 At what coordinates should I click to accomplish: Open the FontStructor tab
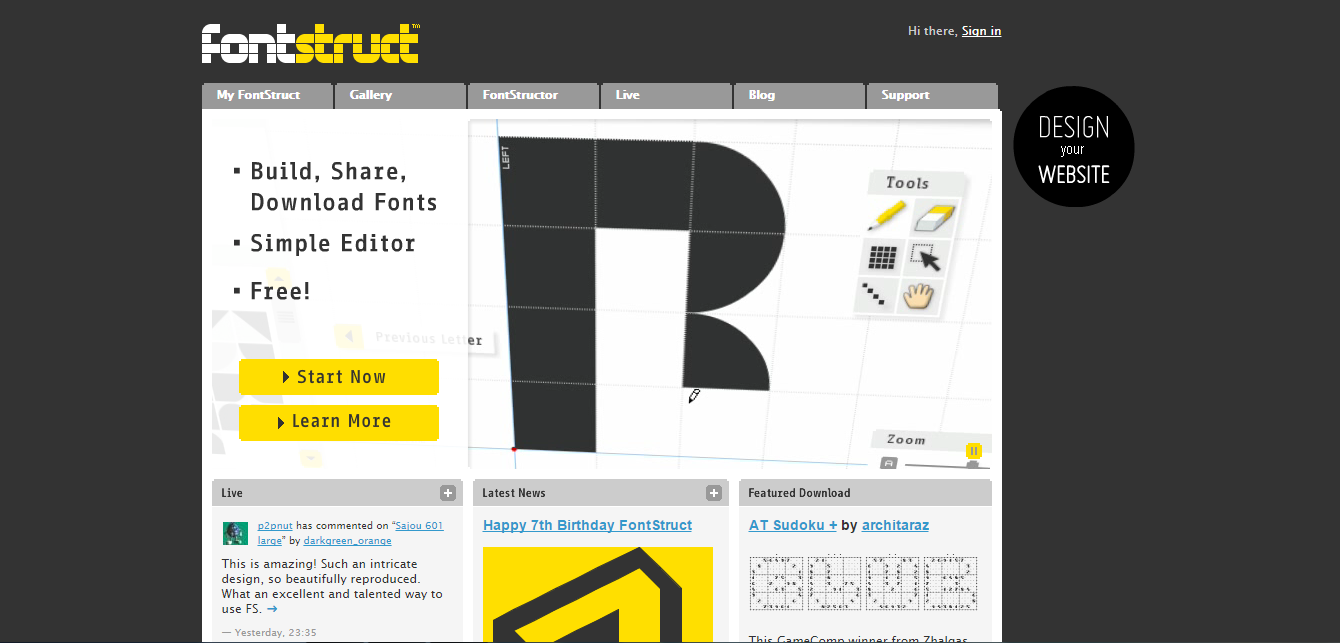pos(533,95)
